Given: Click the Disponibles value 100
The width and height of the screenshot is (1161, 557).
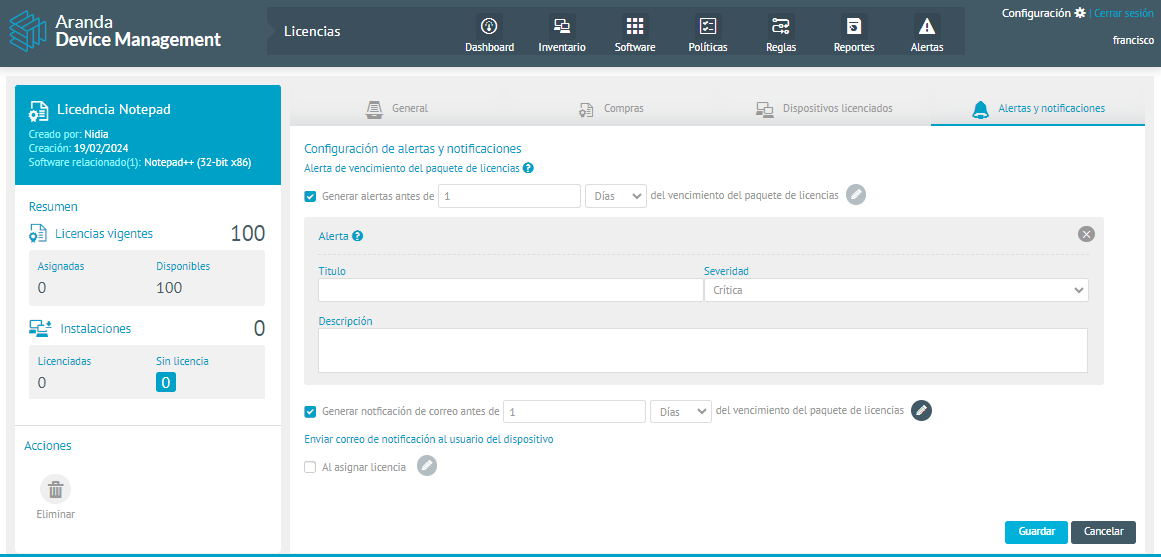Looking at the screenshot, I should pyautogui.click(x=170, y=288).
